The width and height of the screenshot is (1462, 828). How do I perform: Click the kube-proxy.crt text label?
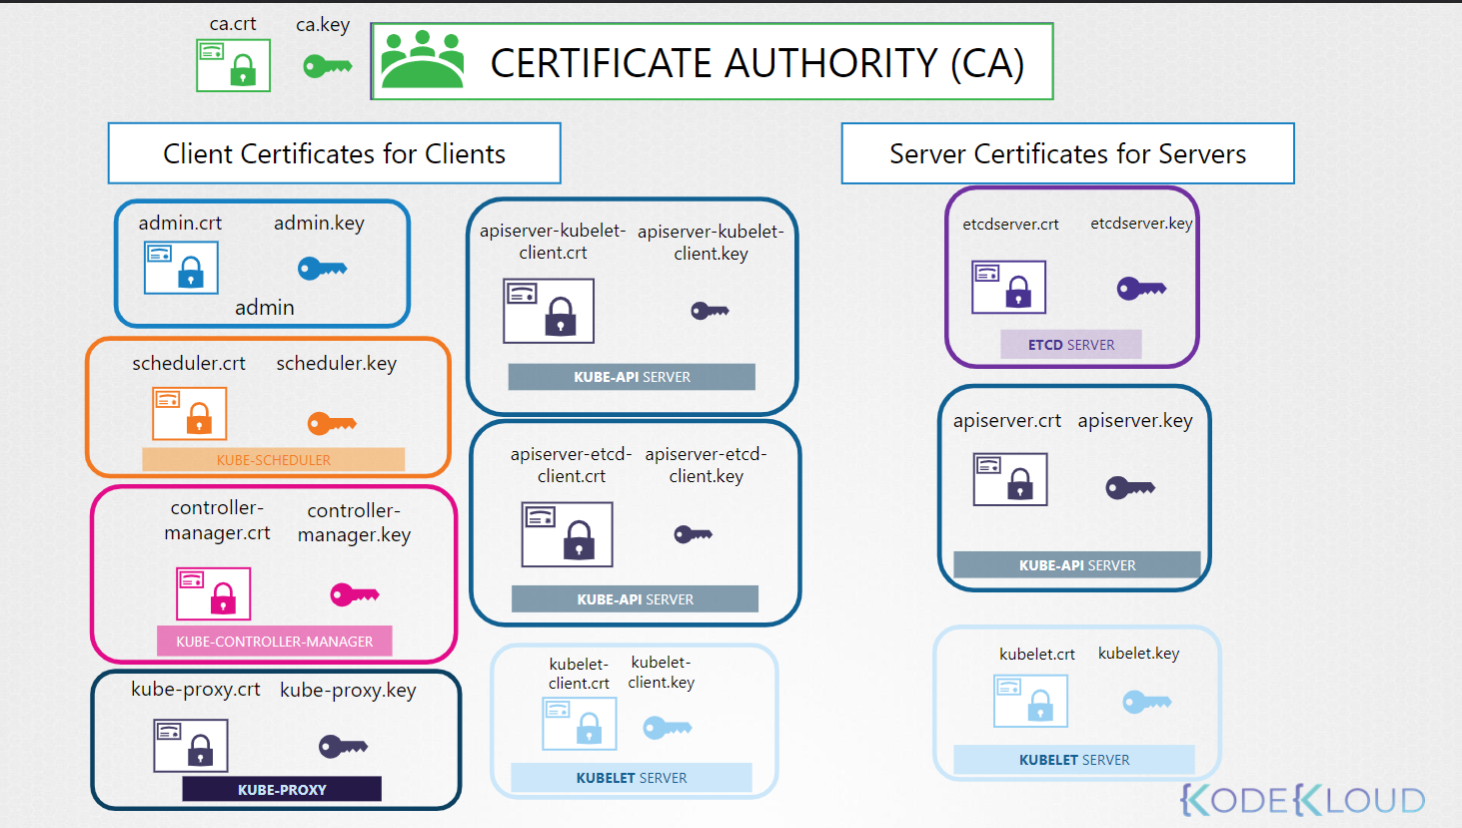[x=196, y=690]
